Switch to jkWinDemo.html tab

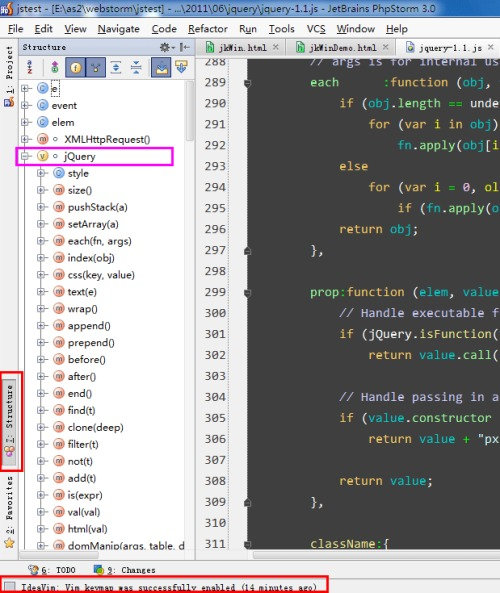pyautogui.click(x=342, y=48)
